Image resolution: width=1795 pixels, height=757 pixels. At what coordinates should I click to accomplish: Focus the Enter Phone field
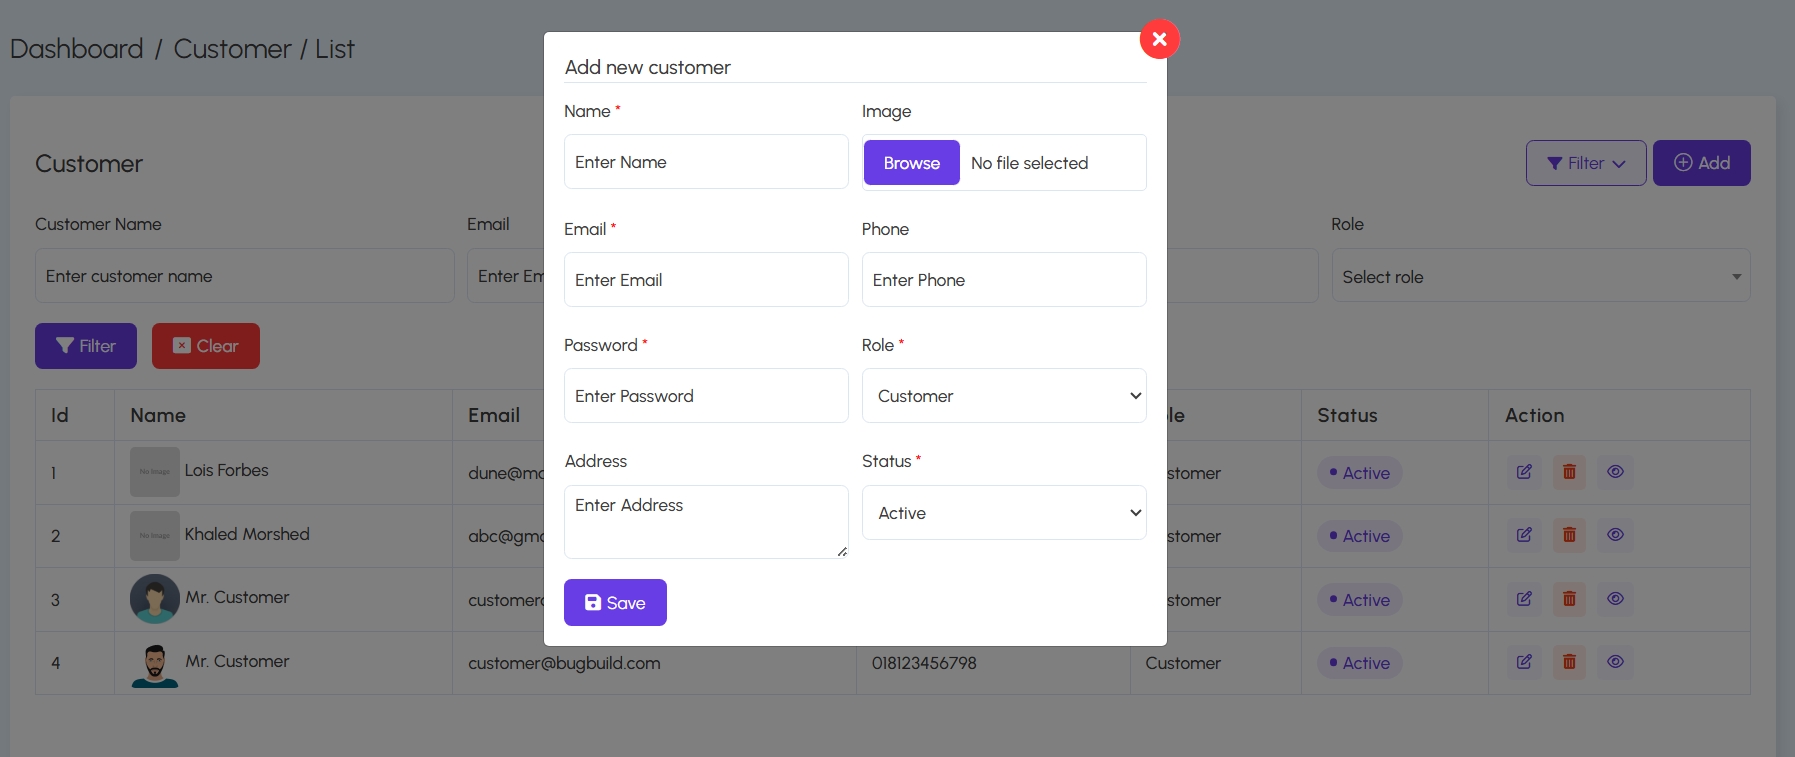[x=1004, y=280]
